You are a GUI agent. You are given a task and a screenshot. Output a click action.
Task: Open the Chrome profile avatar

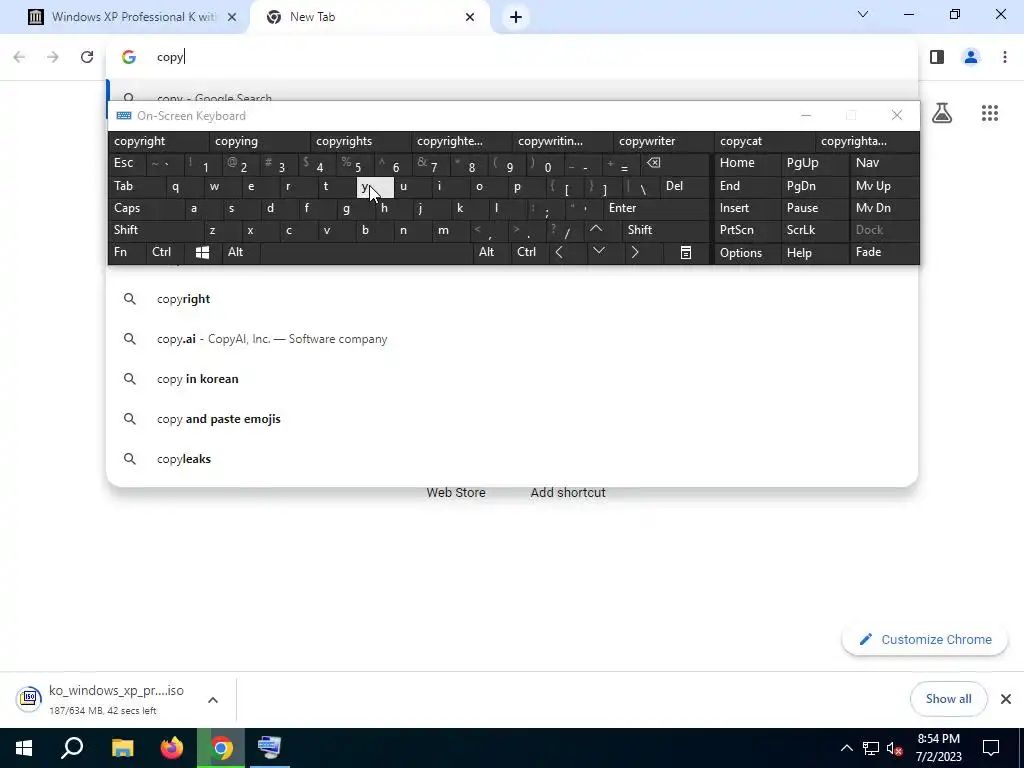pos(971,57)
